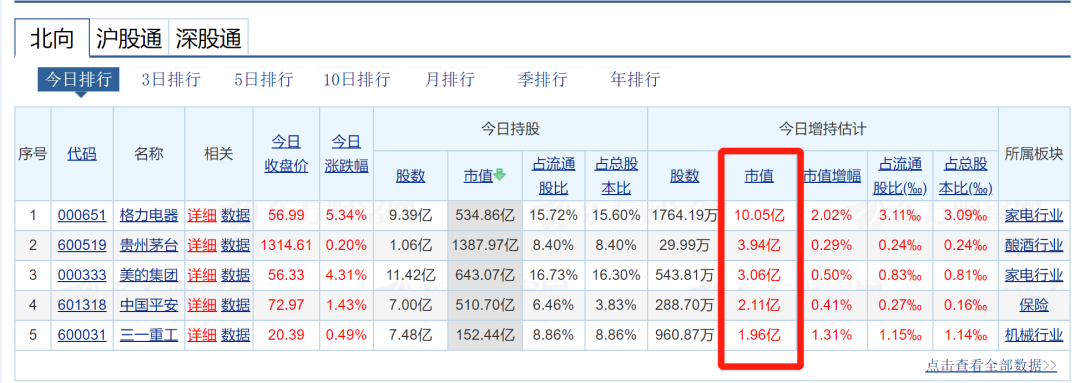Open the 机械行业 sector link
Viewport: 1080px width, 383px height.
pos(1034,335)
